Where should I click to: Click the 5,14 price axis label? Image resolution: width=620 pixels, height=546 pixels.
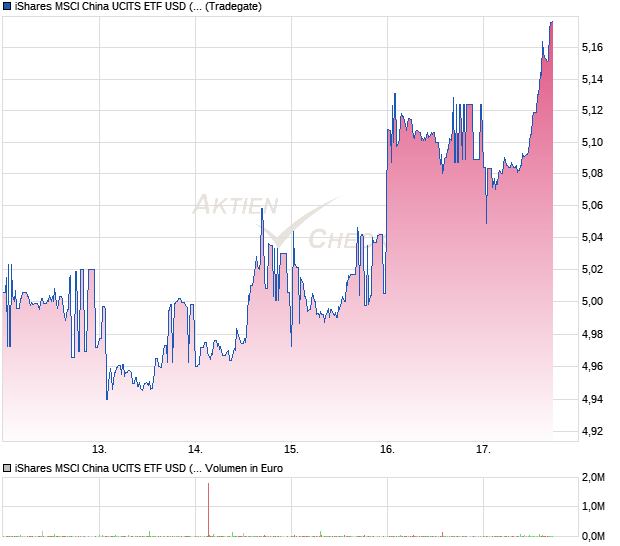click(x=592, y=79)
